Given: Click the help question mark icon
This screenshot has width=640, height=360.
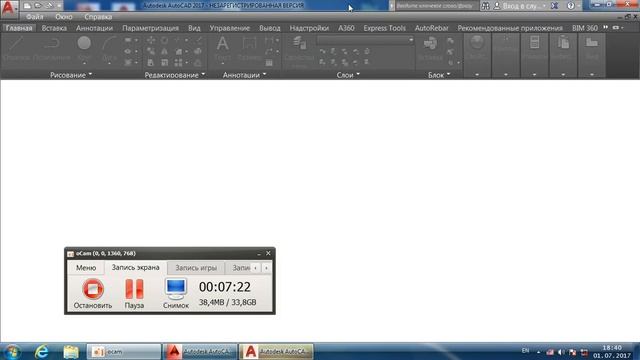Looking at the screenshot, I should pyautogui.click(x=571, y=6).
